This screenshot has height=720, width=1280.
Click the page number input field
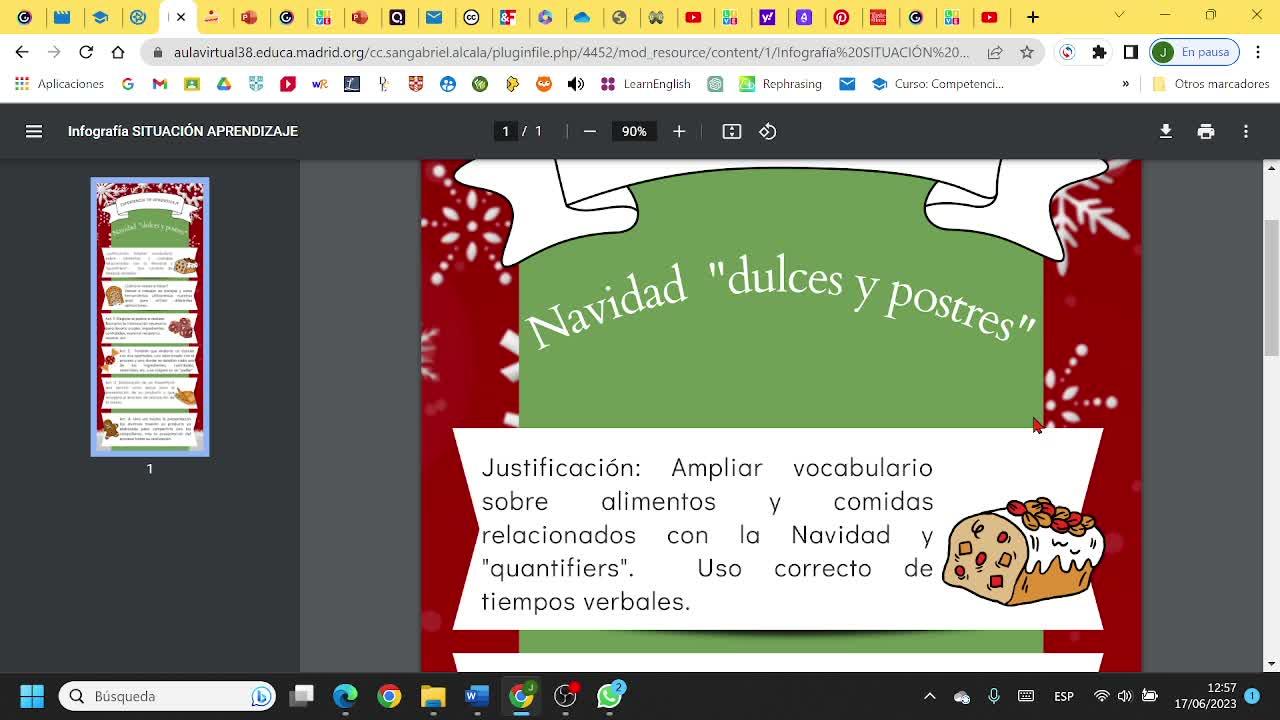[x=506, y=131]
